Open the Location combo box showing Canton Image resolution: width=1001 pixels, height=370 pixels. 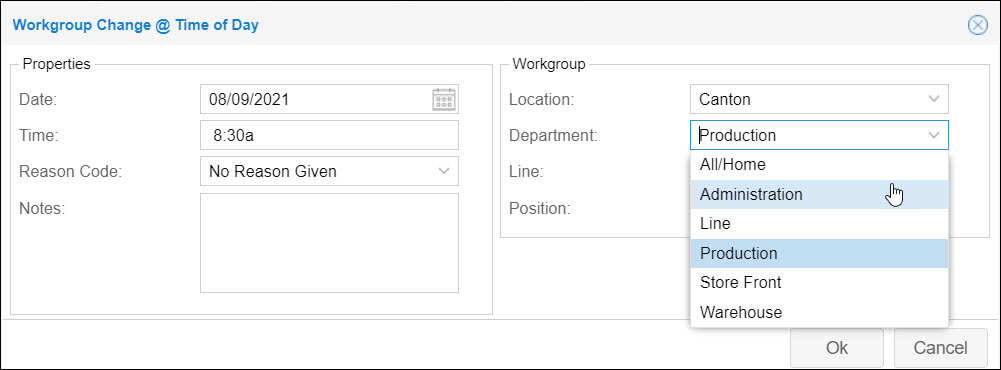(819, 99)
